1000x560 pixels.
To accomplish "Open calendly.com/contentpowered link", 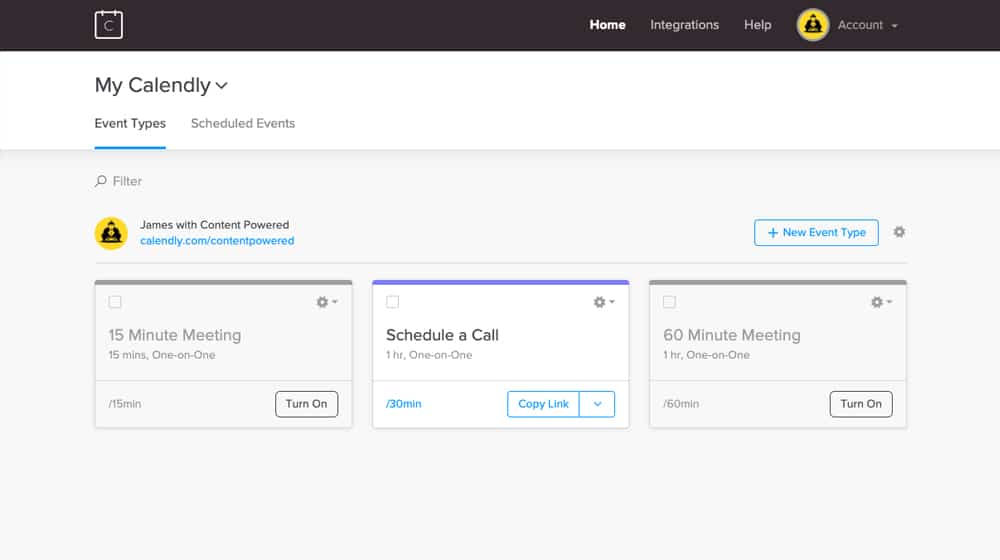I will (x=217, y=240).
